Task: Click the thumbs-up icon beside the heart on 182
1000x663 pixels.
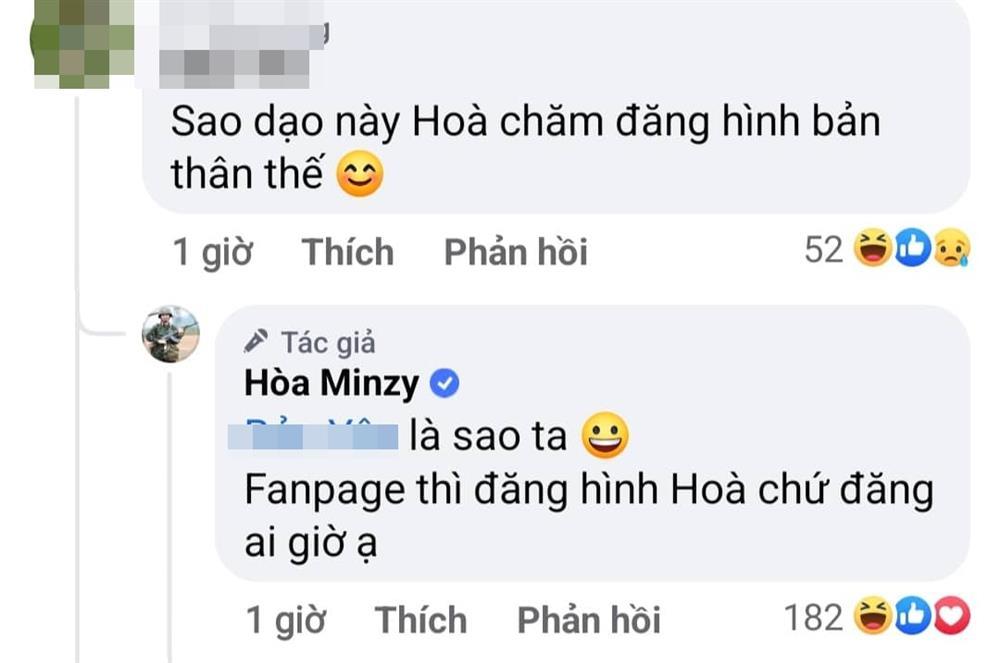Action: click(911, 618)
